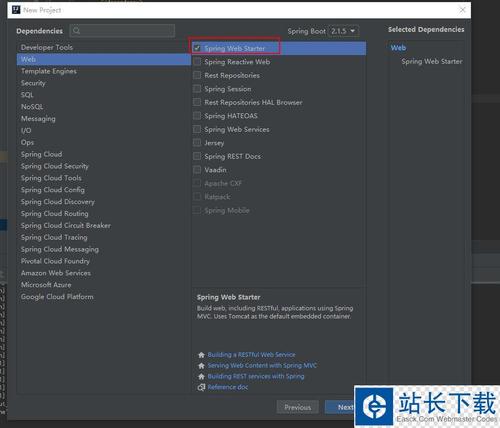Open Spring Boot version dropdown
Screen dimensions: 500x428
[343, 31]
